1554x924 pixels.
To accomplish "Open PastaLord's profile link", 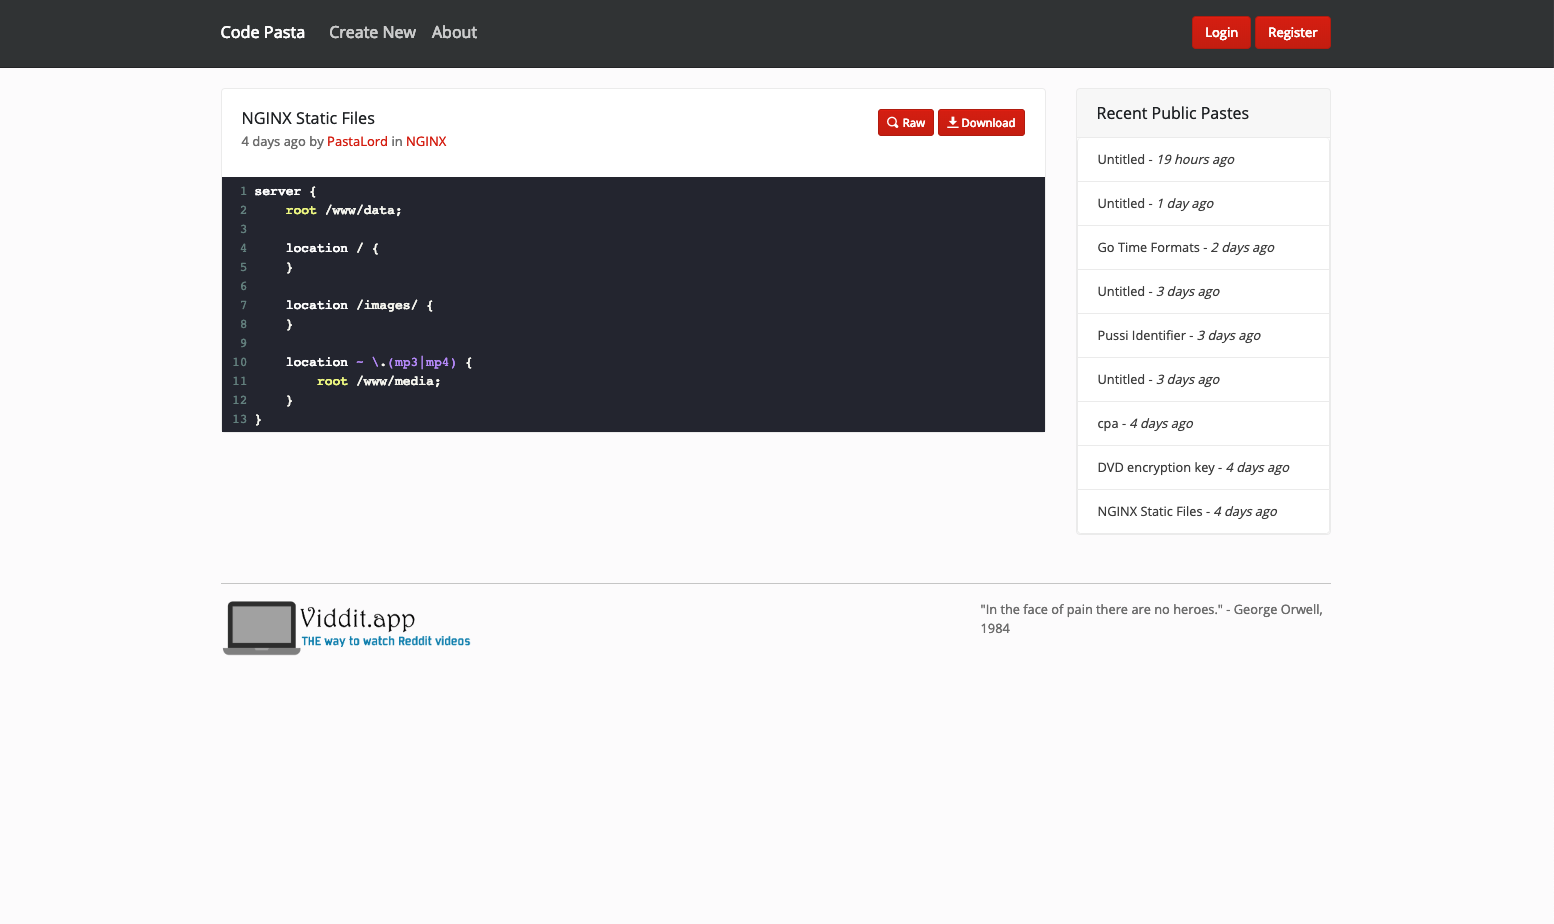I will [x=357, y=141].
